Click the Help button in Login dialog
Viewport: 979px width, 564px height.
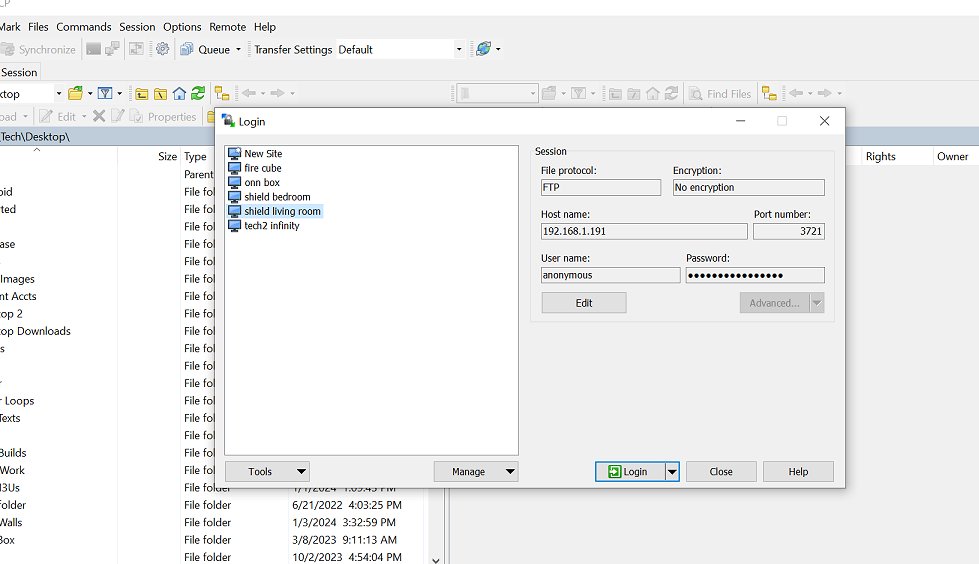[798, 472]
